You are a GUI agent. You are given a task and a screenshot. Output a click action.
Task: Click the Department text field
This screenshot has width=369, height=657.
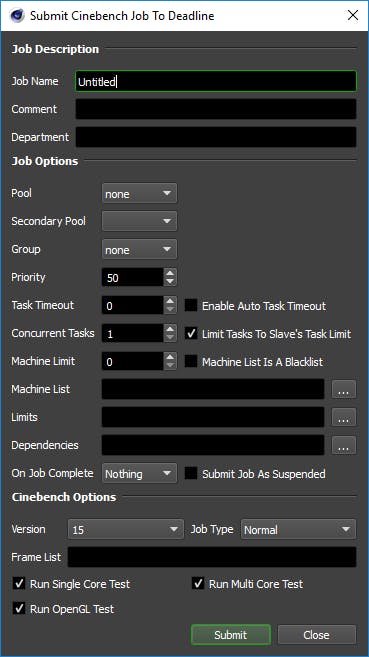(216, 137)
